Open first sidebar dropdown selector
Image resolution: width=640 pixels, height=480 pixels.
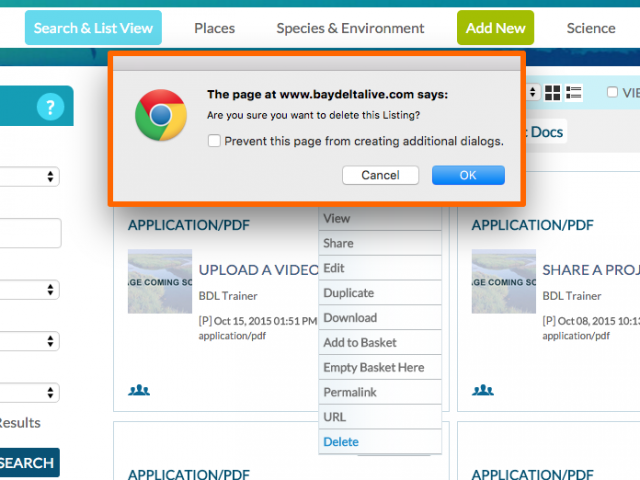pos(29,176)
